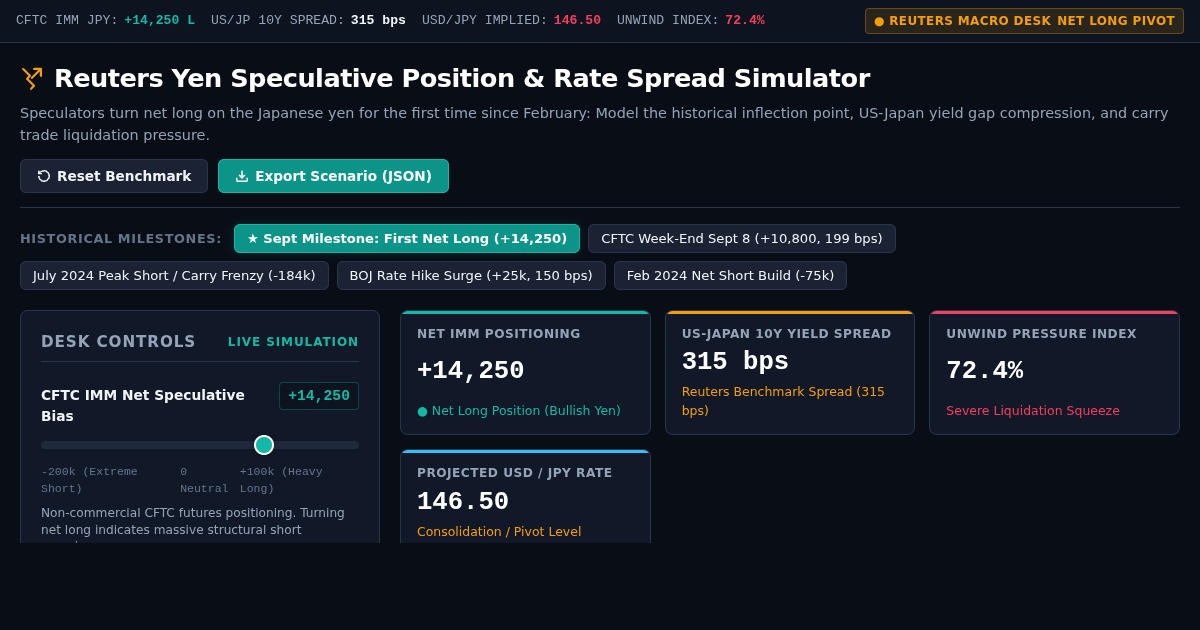Click the CFTC IMM bias slider thumb
Image resolution: width=1200 pixels, height=630 pixels.
(x=264, y=445)
